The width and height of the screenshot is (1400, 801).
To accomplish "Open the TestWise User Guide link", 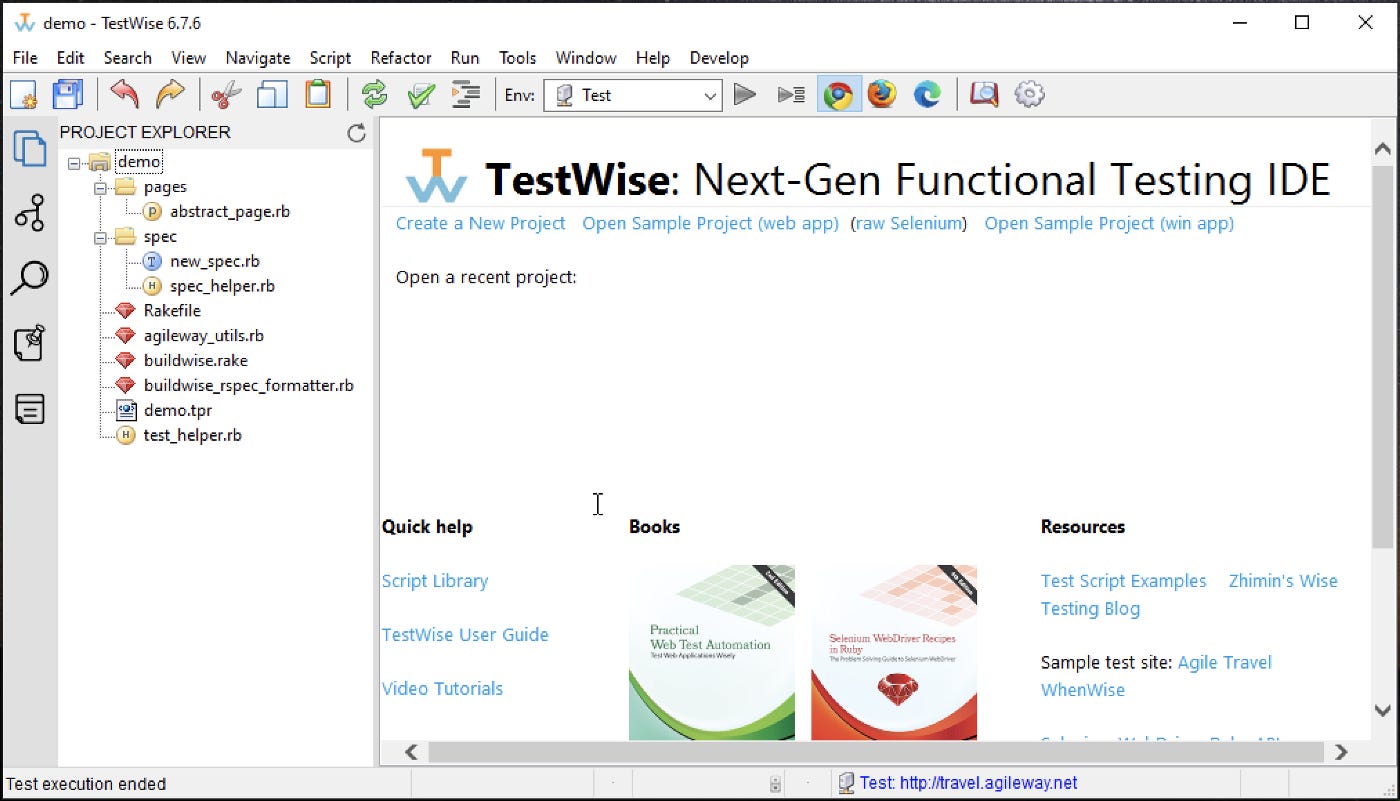I will [465, 635].
